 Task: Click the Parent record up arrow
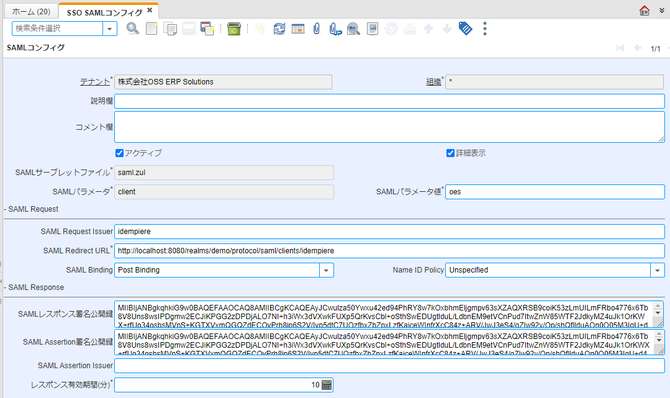[428, 29]
